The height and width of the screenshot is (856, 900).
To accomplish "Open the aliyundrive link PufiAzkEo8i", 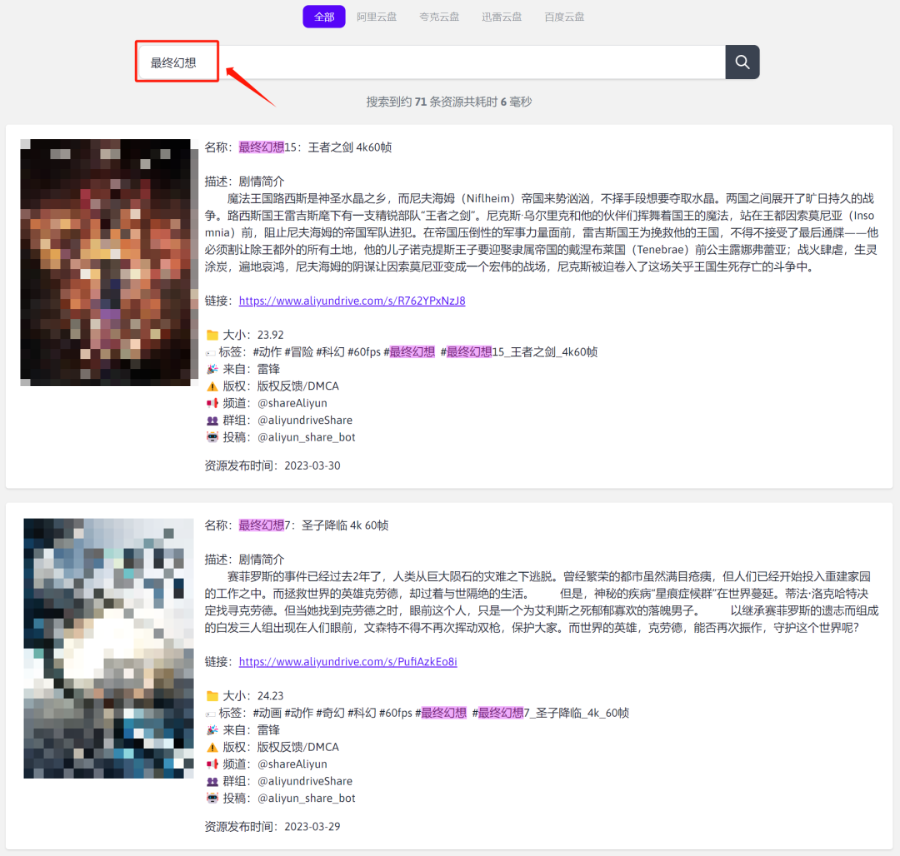I will coord(348,662).
